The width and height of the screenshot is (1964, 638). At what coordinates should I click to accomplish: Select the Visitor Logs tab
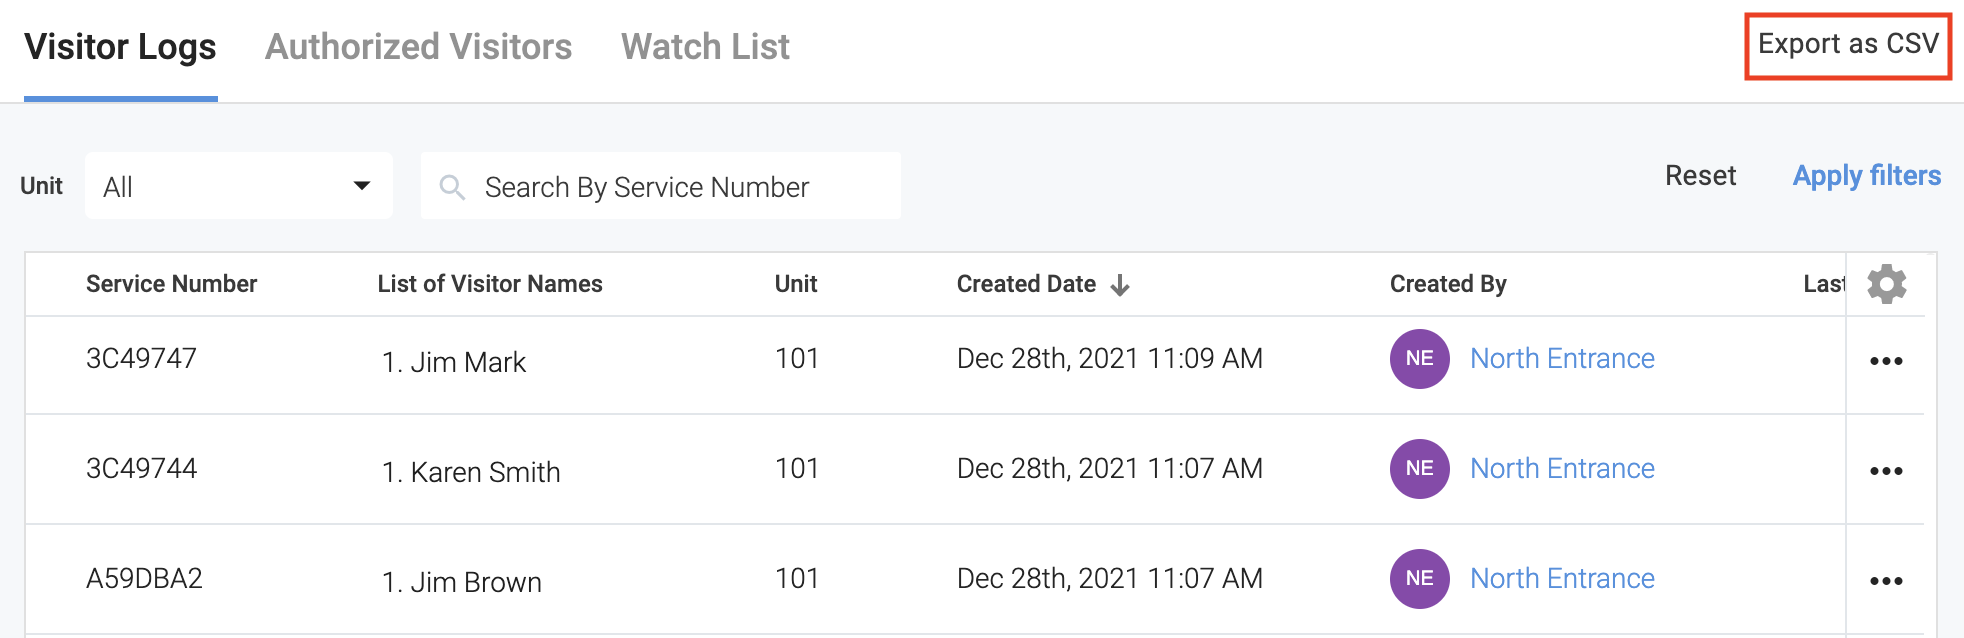(120, 47)
